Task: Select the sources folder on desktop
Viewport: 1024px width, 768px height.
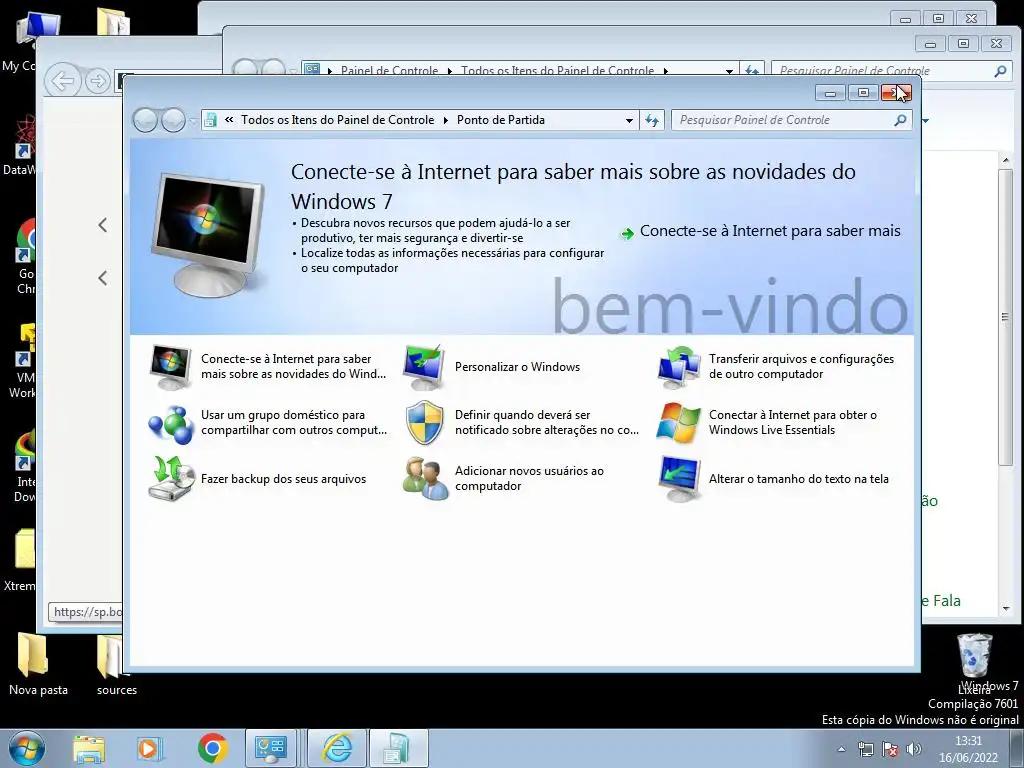Action: [x=111, y=656]
